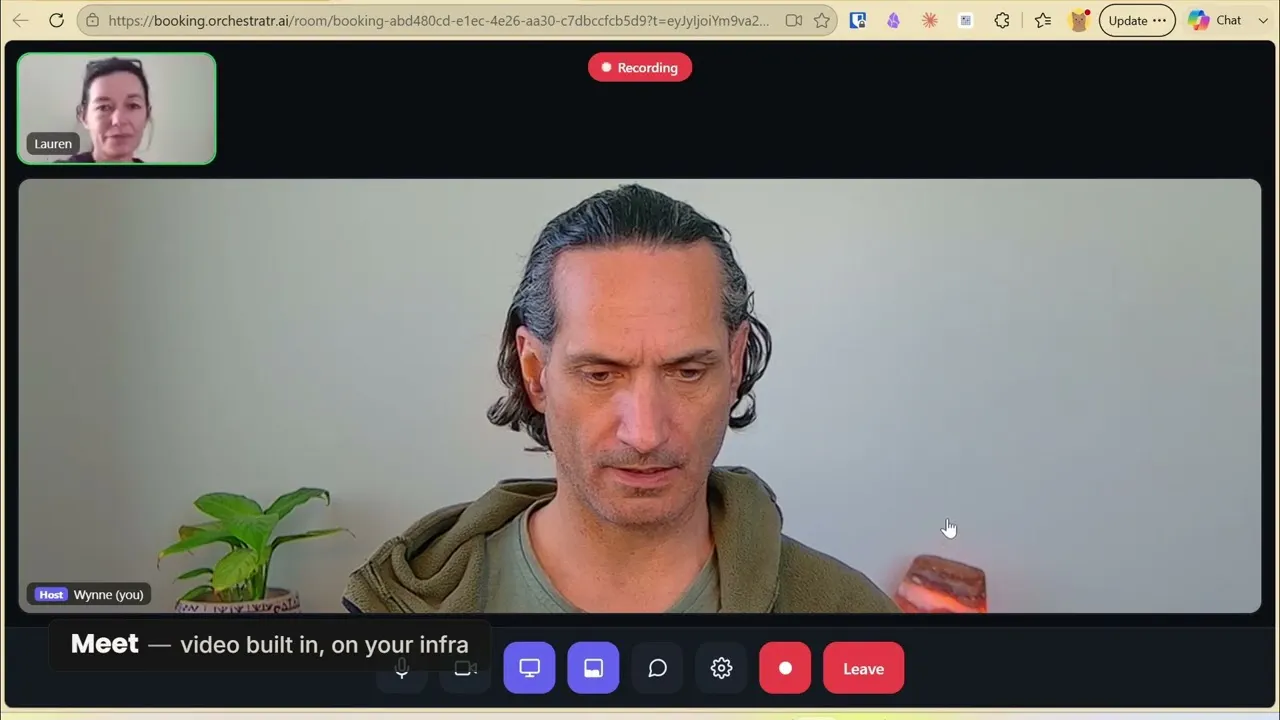Expand the dropdown chevron beside Chat

(x=1263, y=20)
